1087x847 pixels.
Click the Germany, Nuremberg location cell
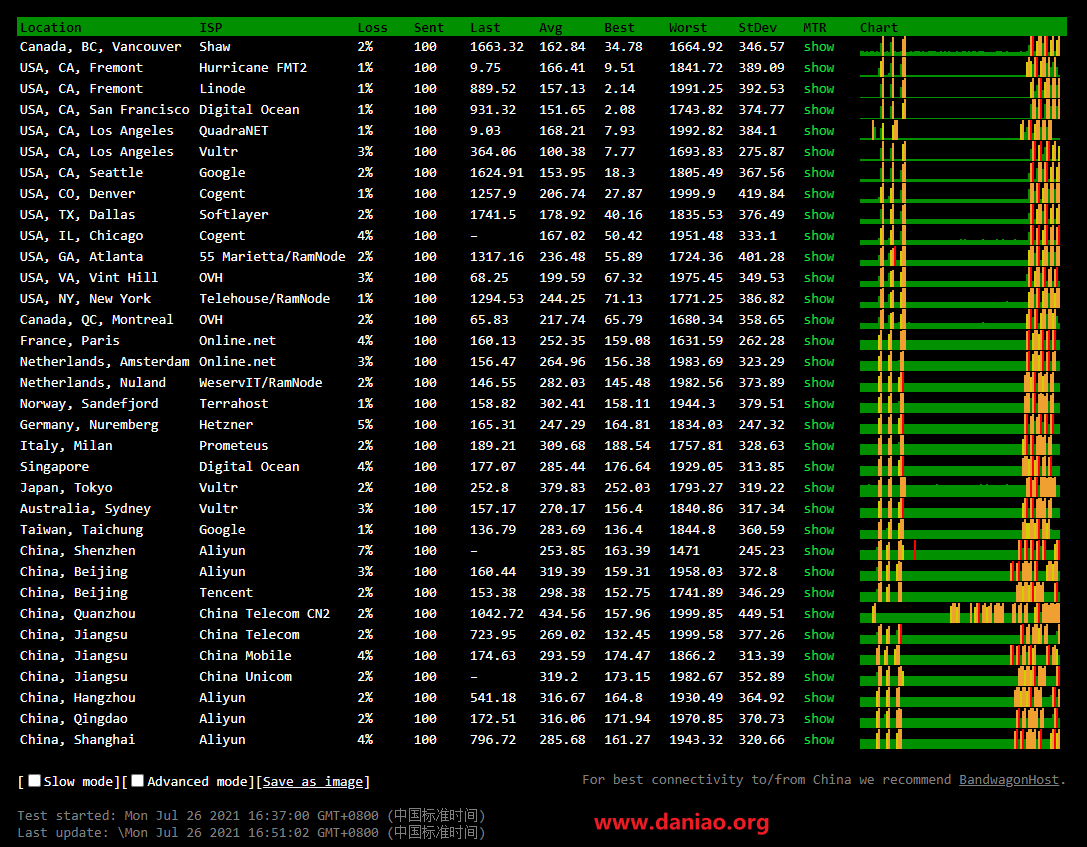pos(89,424)
